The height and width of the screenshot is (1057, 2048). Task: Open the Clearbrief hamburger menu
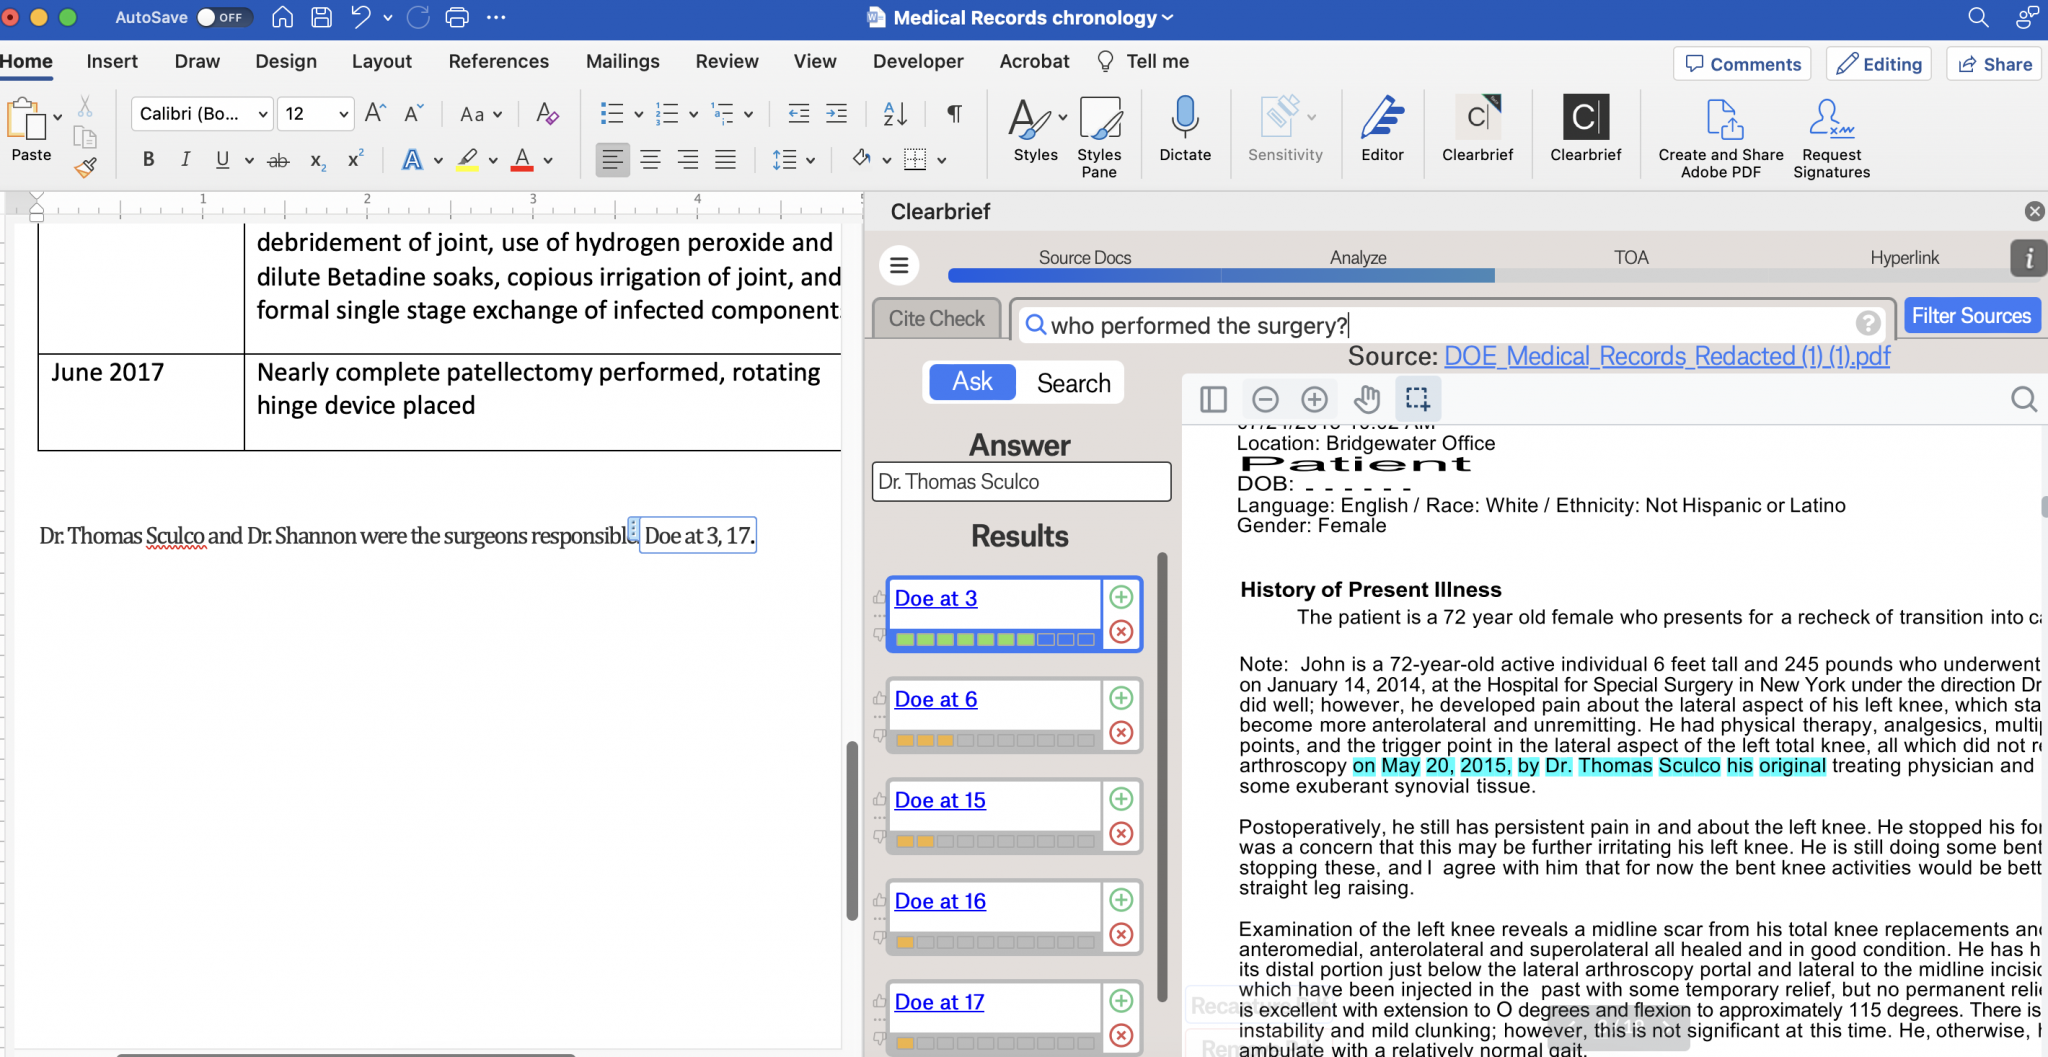coord(897,265)
